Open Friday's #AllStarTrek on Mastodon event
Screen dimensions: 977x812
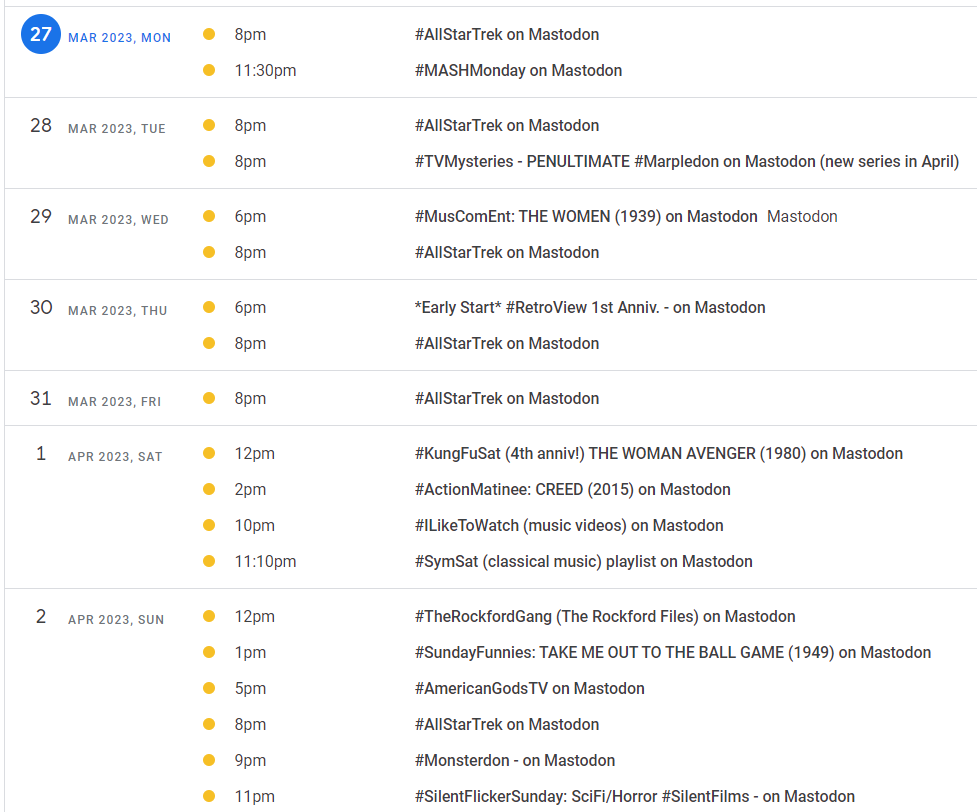(x=507, y=398)
